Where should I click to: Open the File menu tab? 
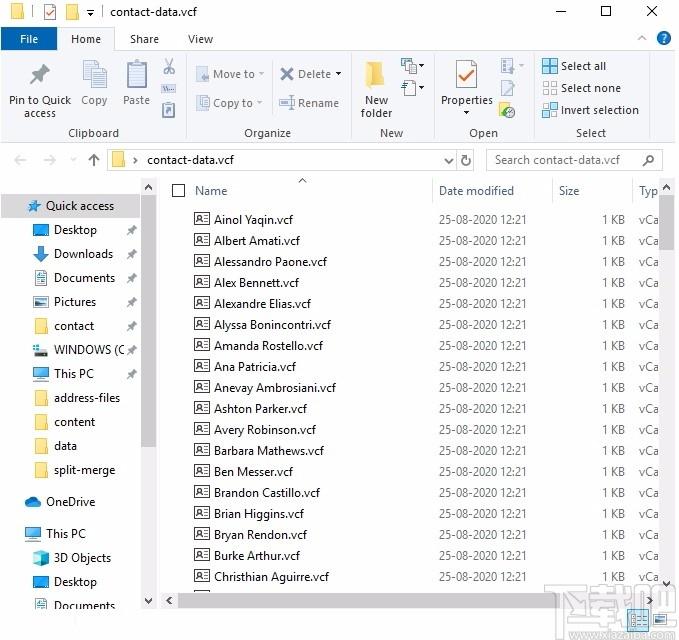coord(29,39)
